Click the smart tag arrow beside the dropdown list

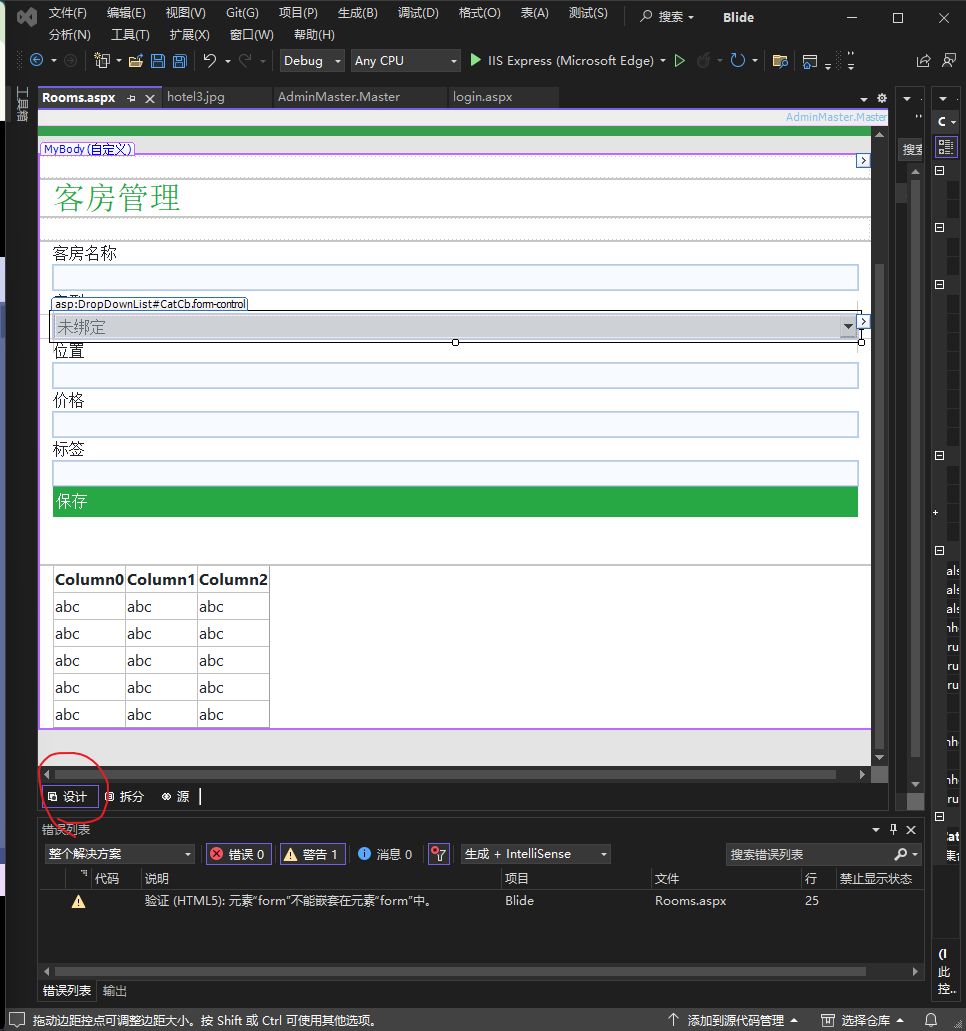[863, 322]
